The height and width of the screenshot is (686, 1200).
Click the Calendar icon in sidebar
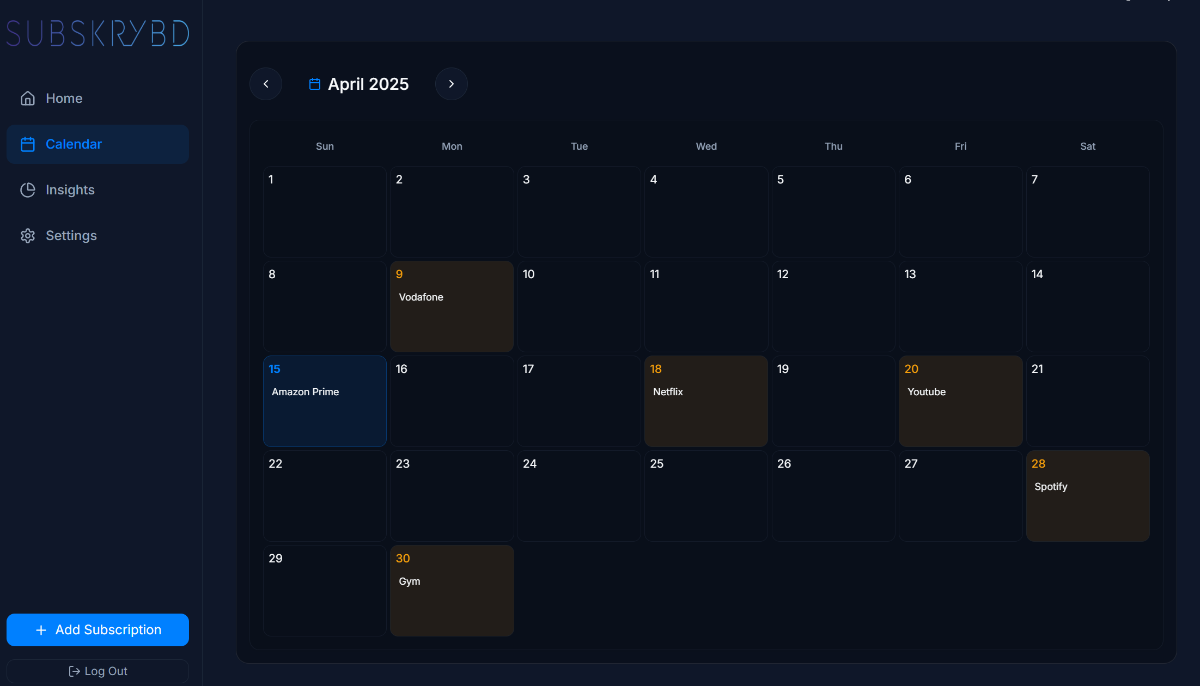(x=28, y=144)
